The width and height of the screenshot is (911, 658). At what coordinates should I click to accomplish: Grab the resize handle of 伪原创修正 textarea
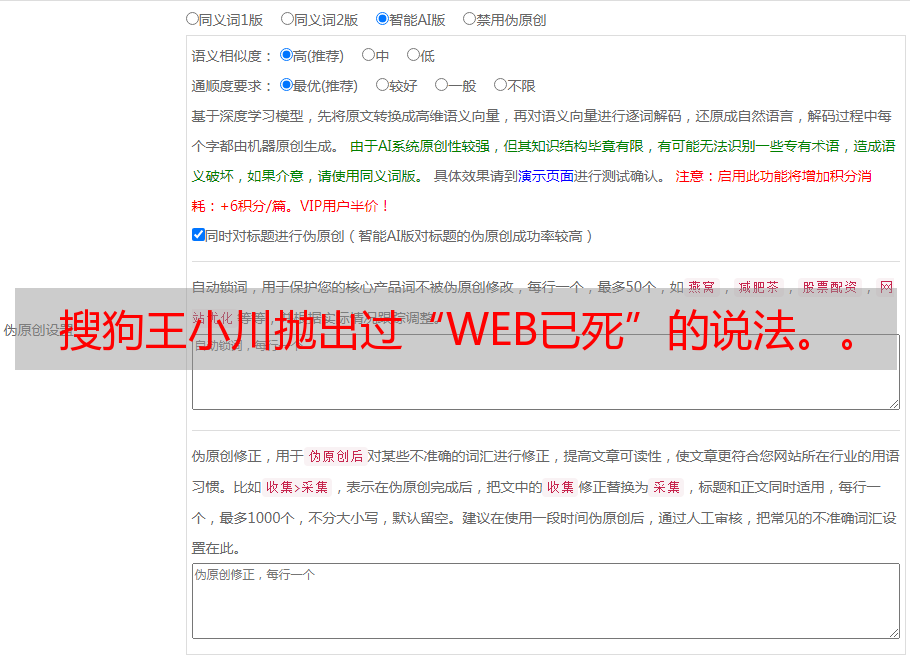point(894,633)
